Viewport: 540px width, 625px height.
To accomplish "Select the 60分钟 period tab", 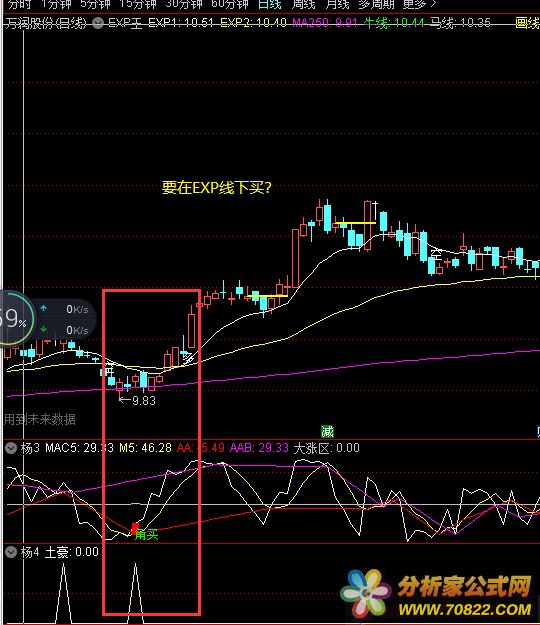I will [x=230, y=4].
